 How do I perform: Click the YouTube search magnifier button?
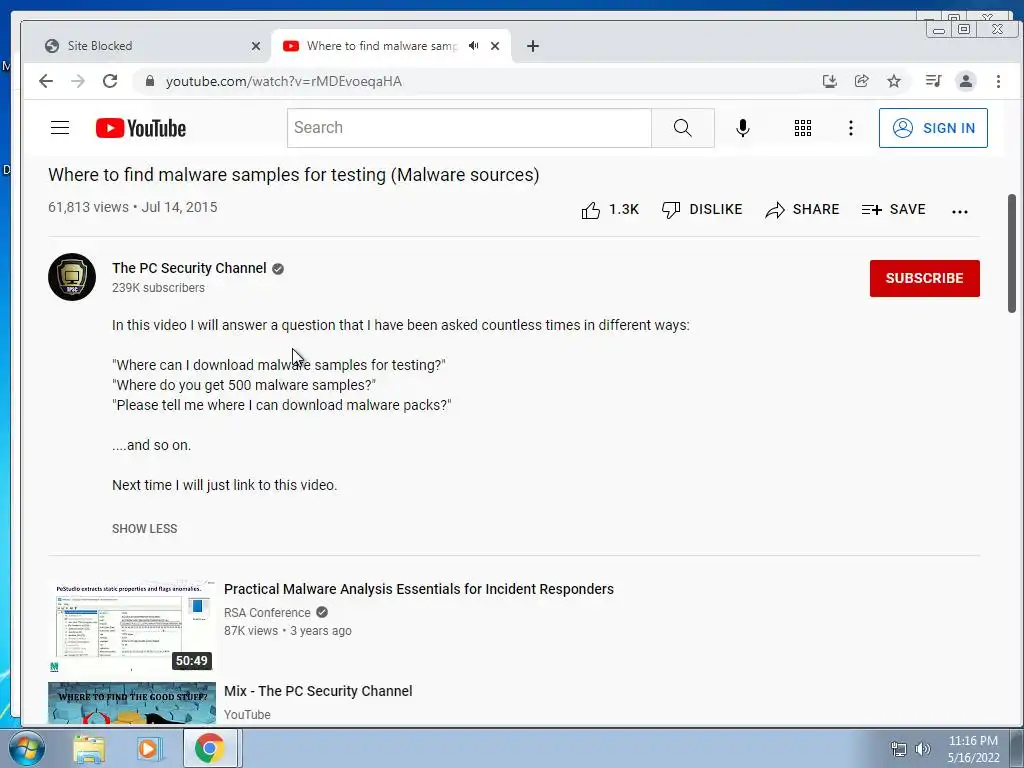tap(682, 128)
